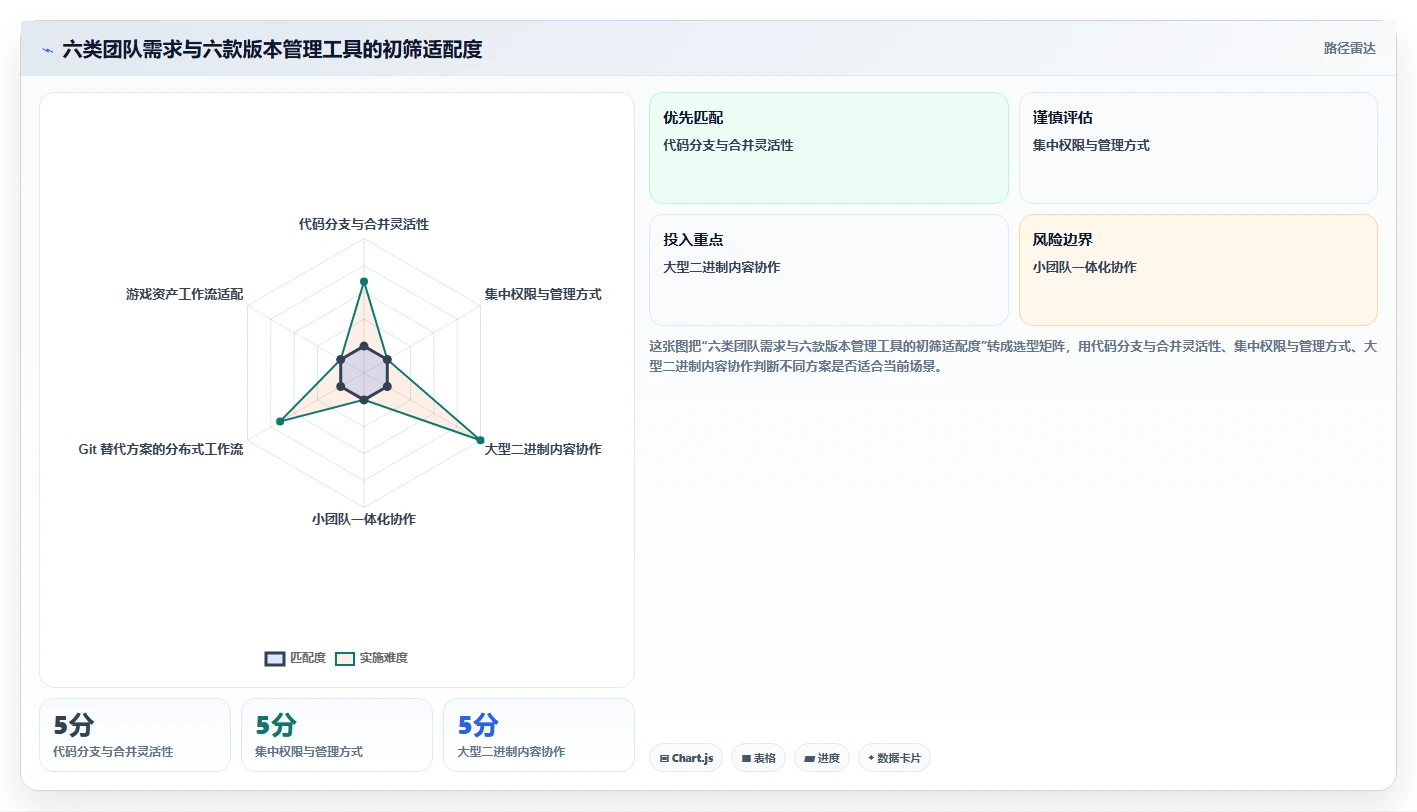Click the 5分 代码分支与合并灵活性 stat card

point(135,735)
